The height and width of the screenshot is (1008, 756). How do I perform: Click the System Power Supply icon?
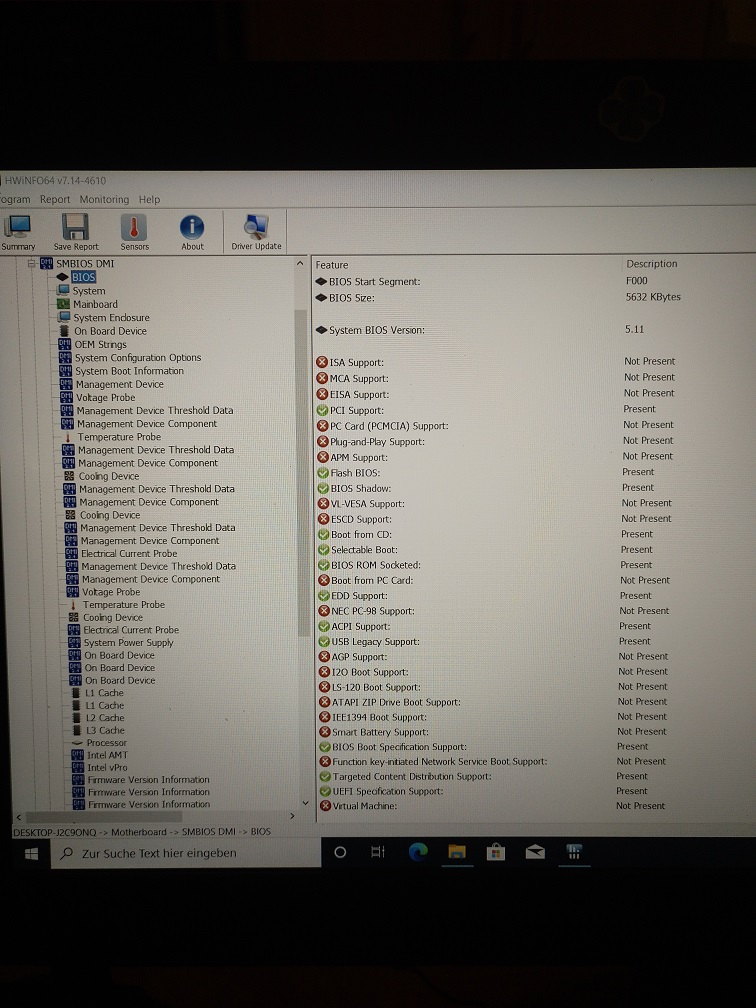(74, 643)
